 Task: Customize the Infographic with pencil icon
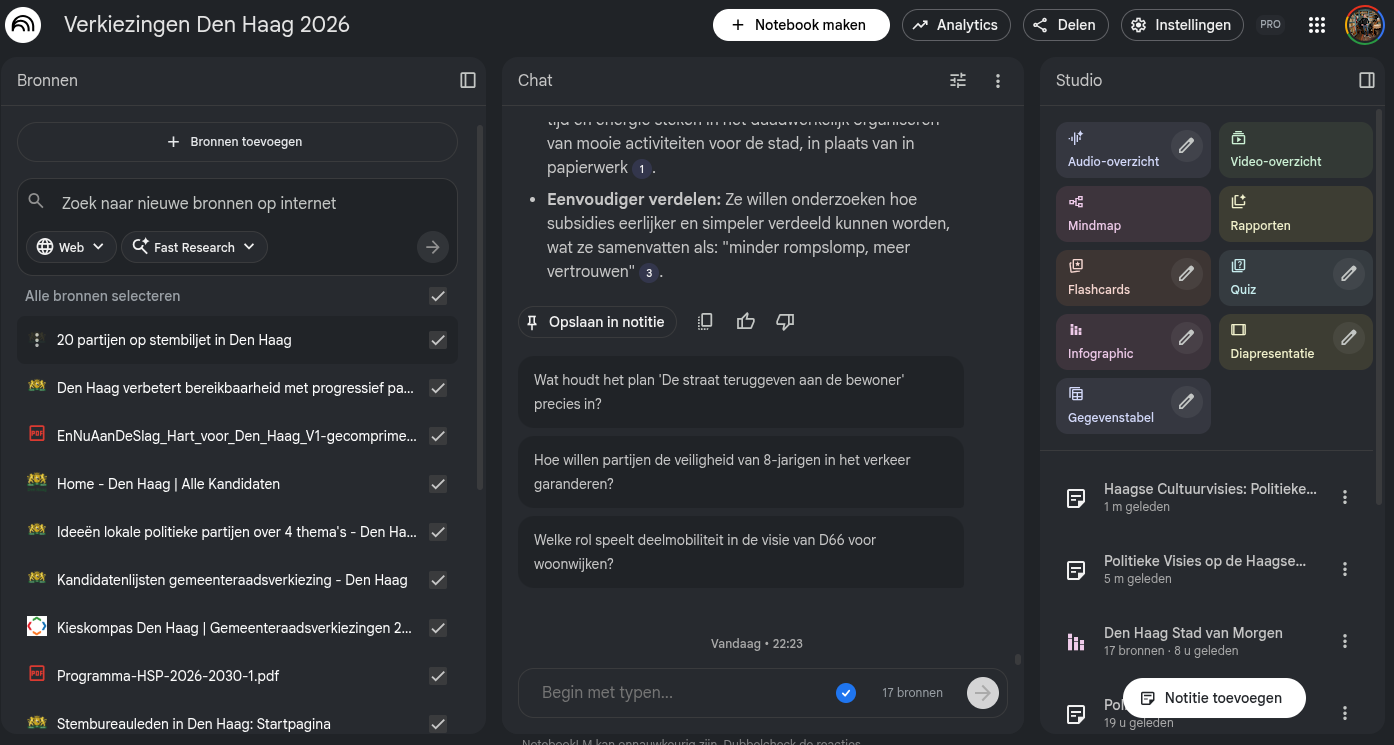pos(1186,338)
